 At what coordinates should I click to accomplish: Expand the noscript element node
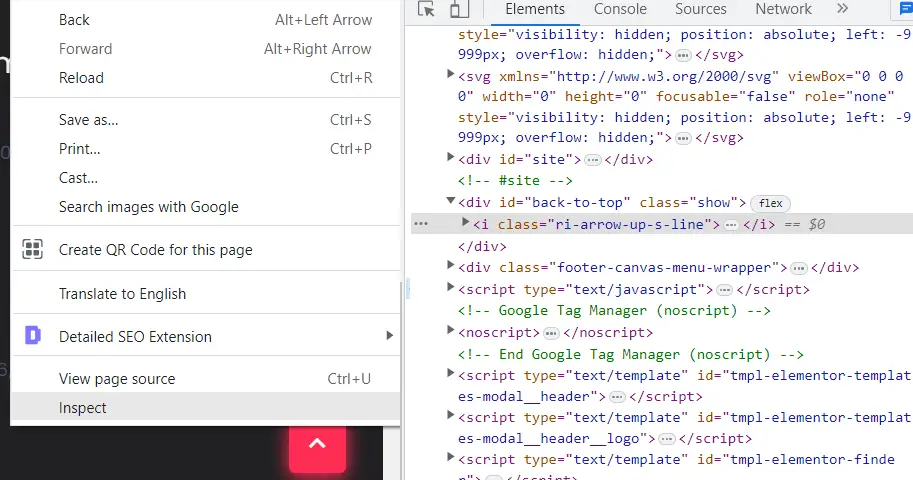coord(450,333)
